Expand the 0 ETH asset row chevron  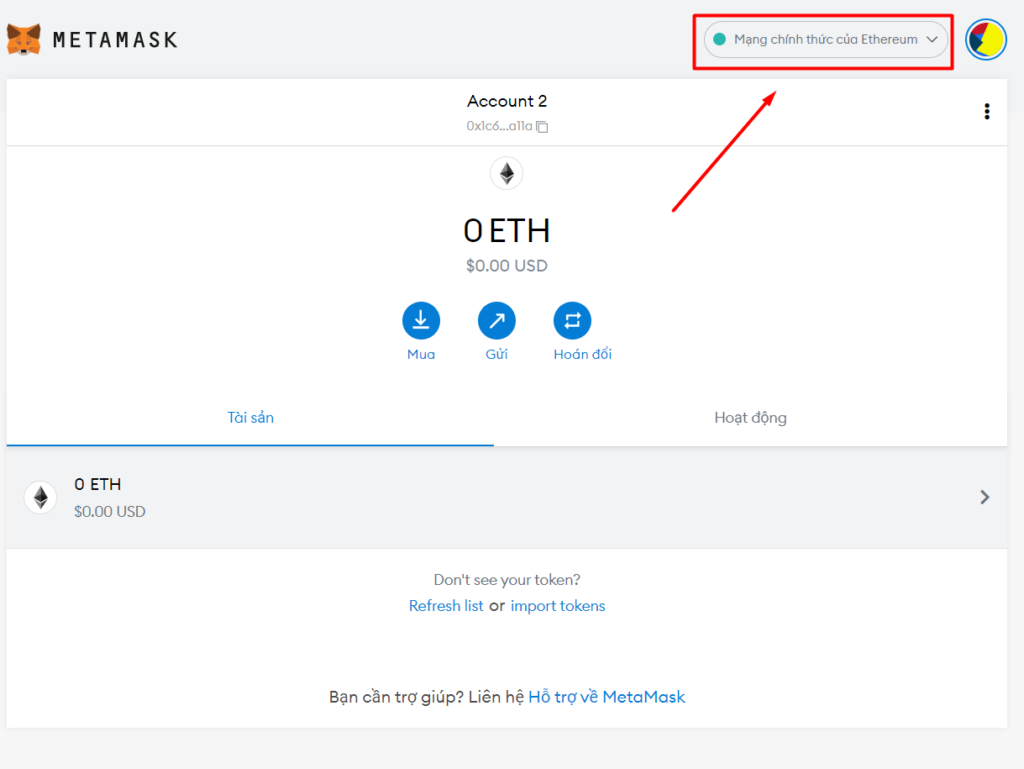[984, 497]
